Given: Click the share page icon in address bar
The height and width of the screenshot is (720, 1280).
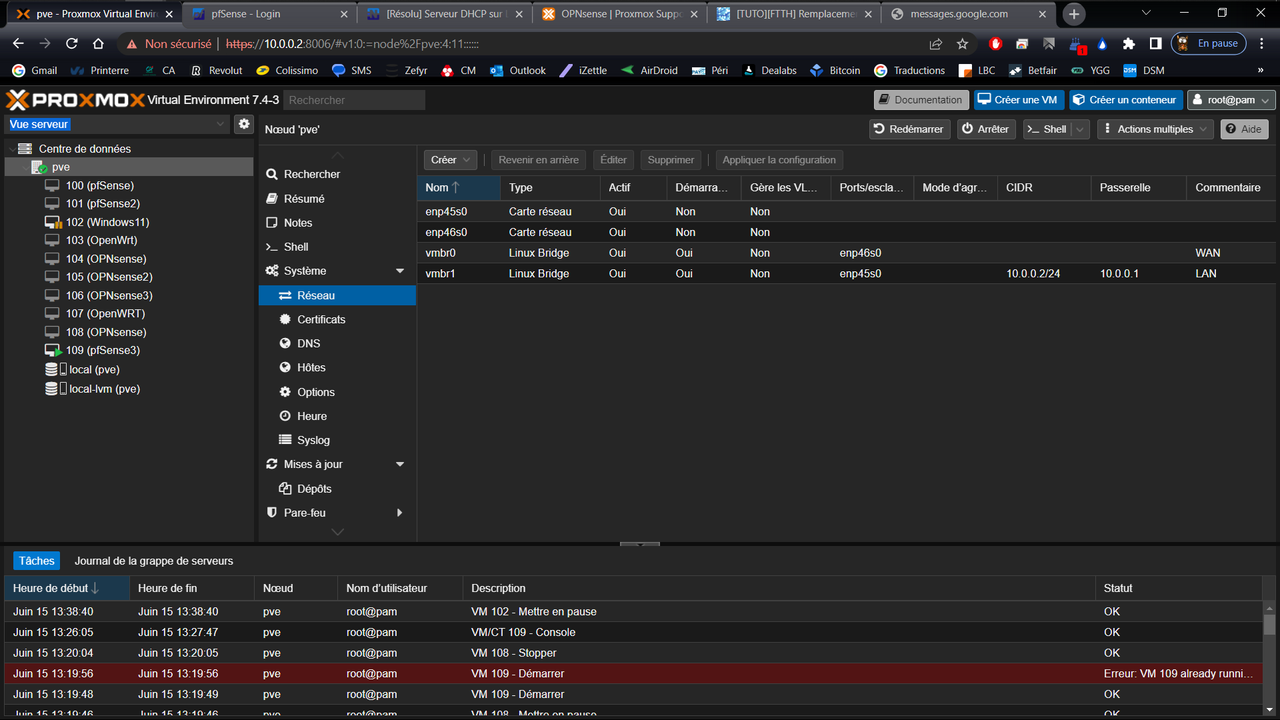Looking at the screenshot, I should [935, 44].
